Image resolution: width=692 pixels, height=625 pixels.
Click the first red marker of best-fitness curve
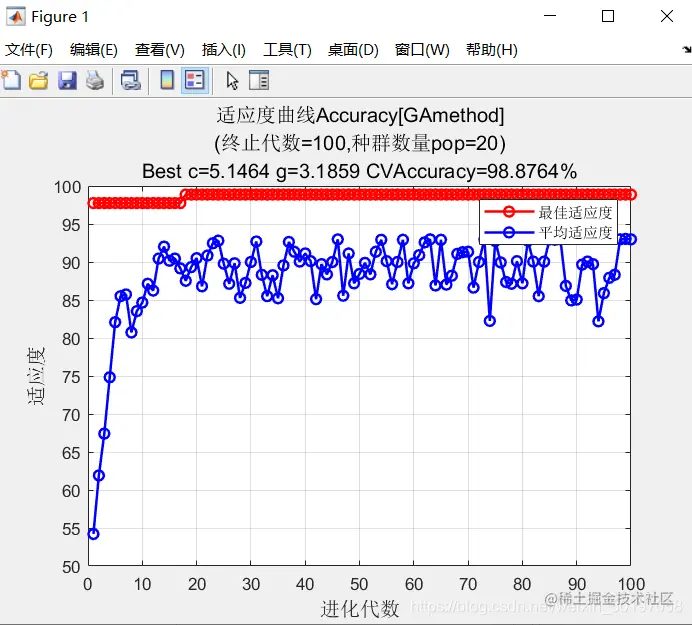tap(93, 203)
